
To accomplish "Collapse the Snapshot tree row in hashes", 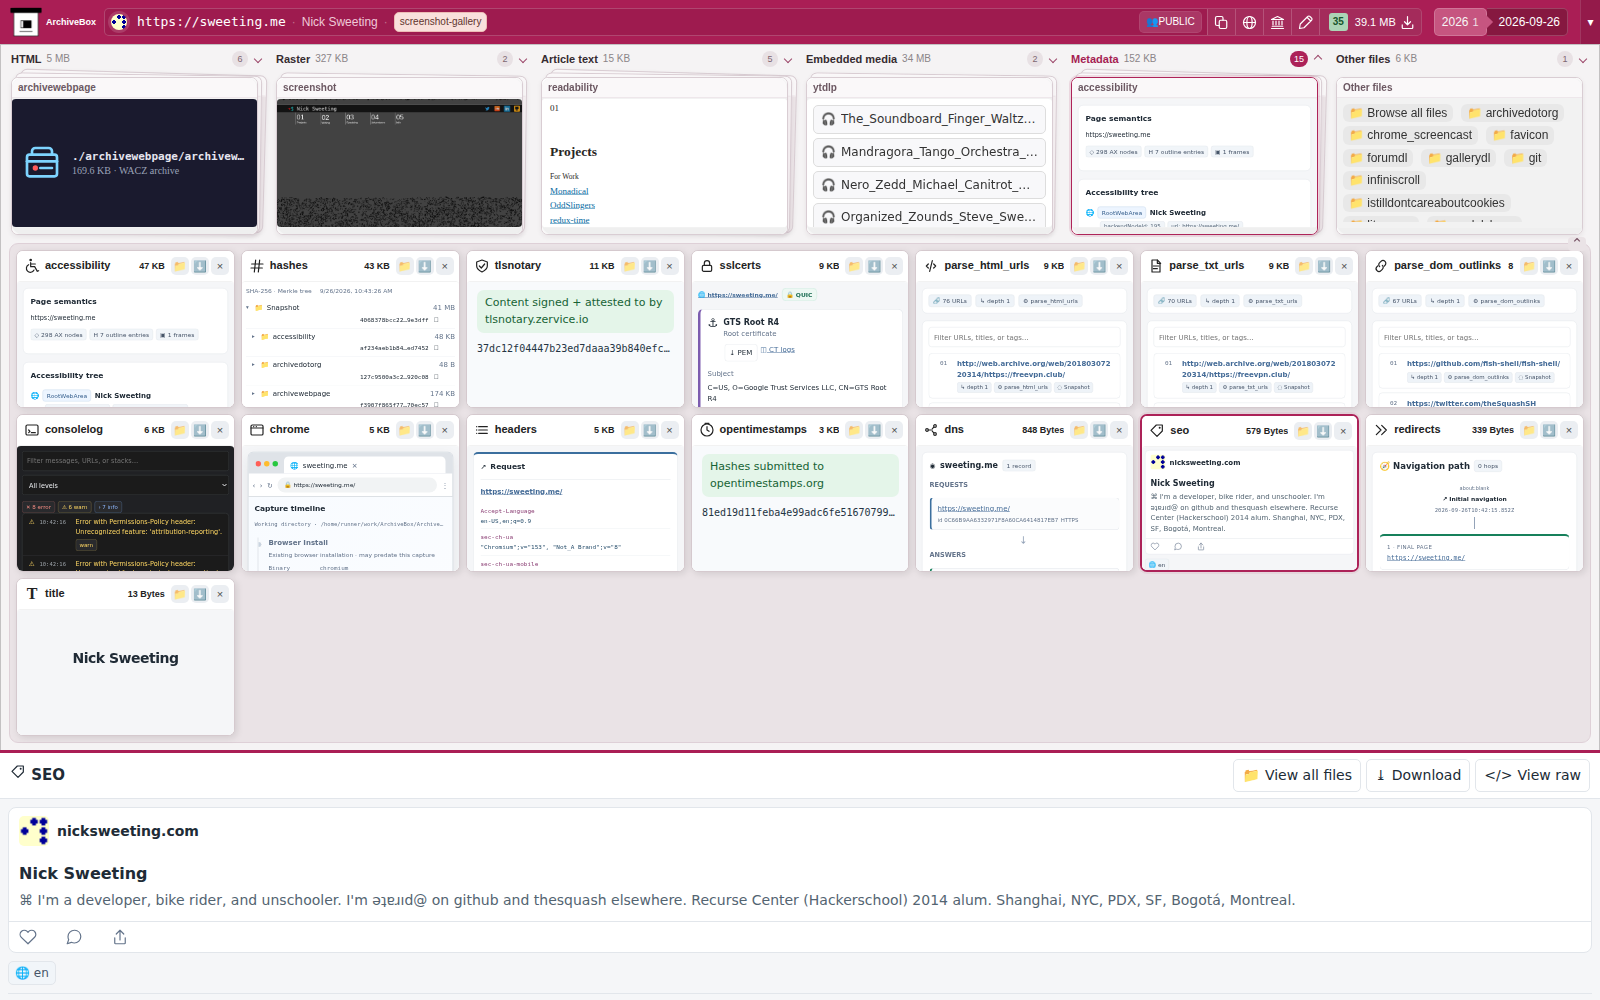I will click(248, 308).
